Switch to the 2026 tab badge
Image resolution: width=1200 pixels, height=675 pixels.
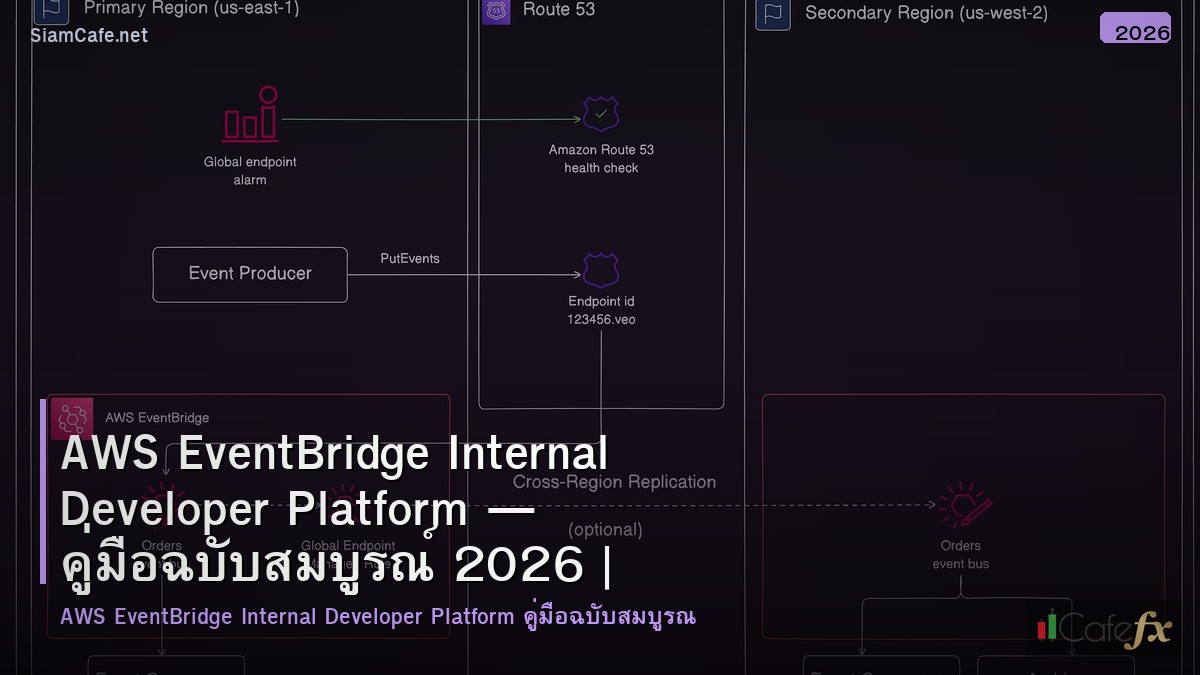(1135, 28)
